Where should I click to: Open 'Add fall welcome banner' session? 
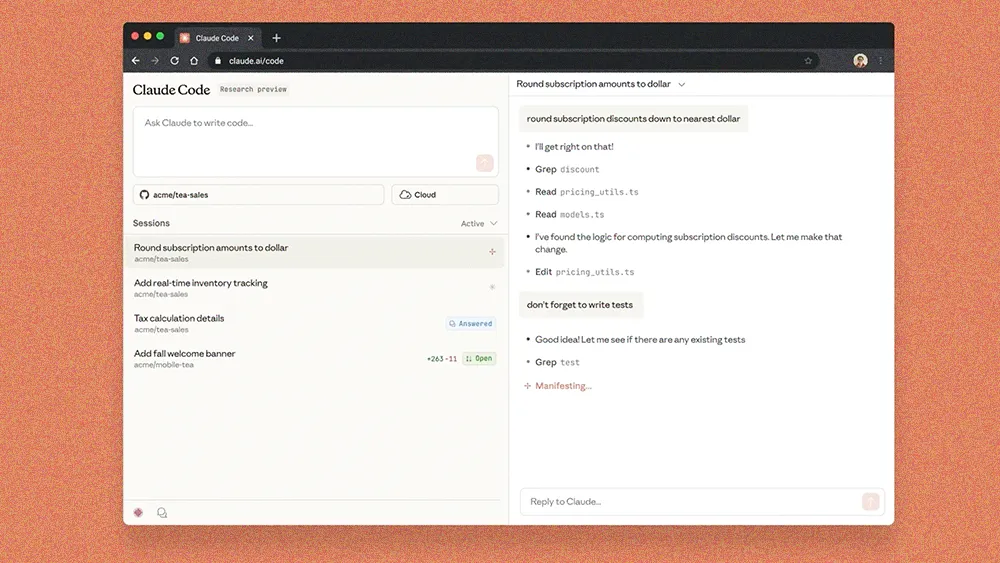coord(315,358)
